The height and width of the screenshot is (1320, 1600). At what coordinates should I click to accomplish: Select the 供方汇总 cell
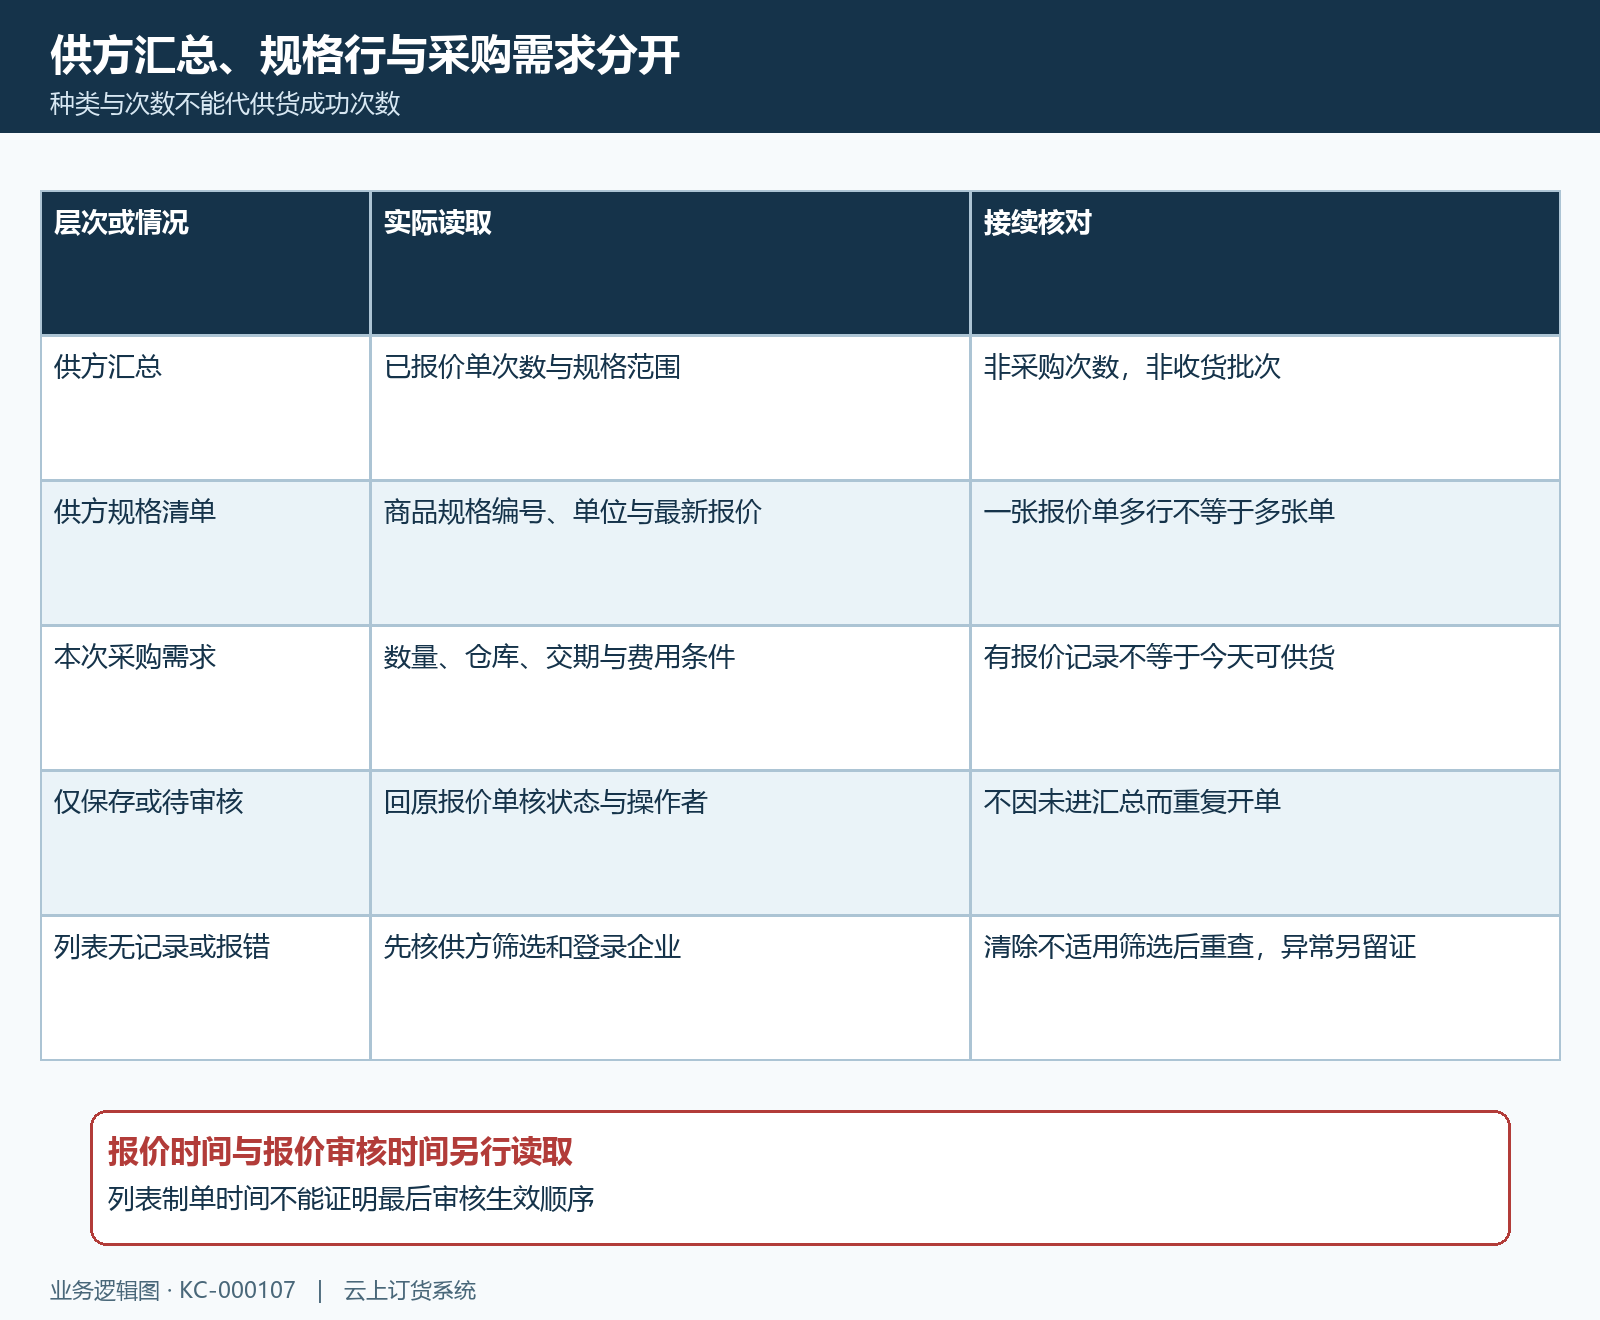(205, 408)
